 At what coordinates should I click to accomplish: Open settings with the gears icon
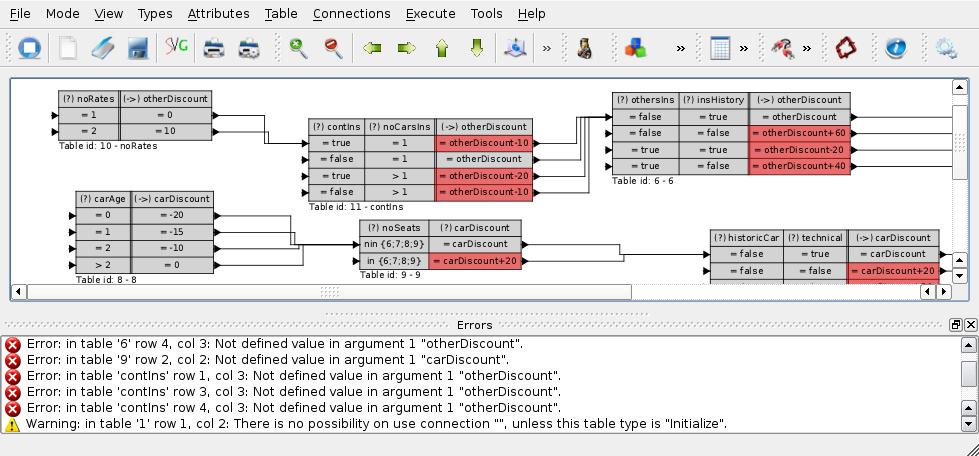pos(946,48)
